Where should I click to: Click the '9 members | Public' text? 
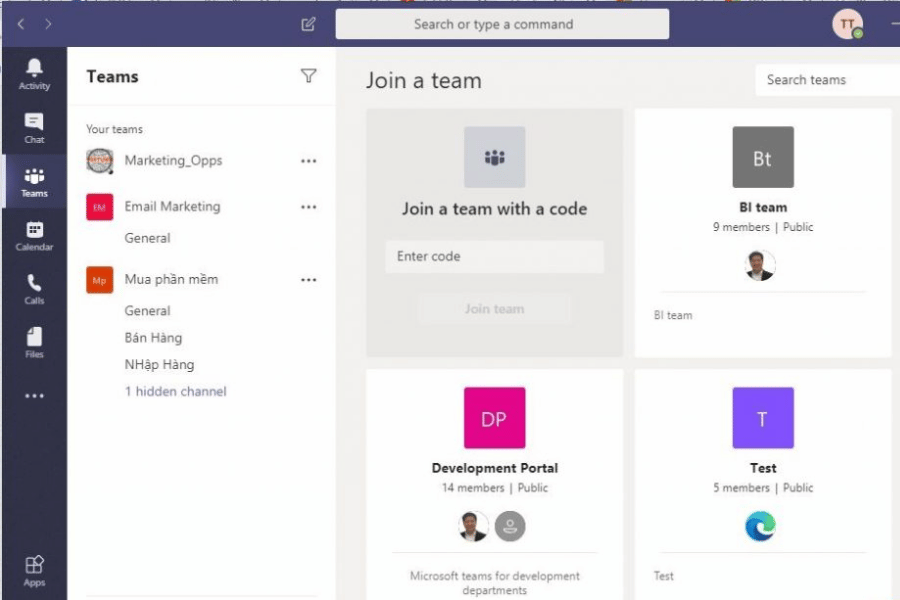pos(763,227)
